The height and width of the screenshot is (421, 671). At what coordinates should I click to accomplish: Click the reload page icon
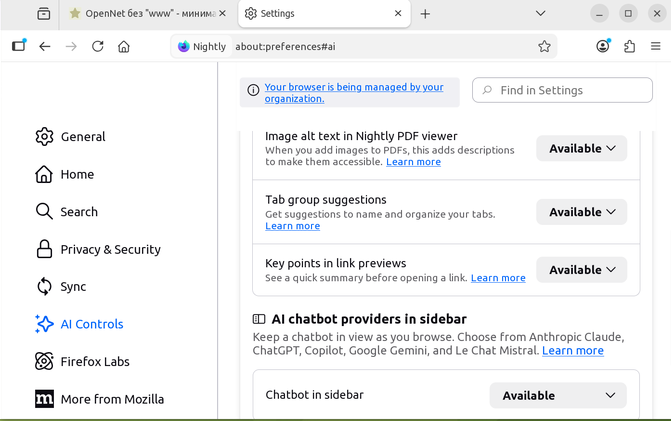point(98,46)
